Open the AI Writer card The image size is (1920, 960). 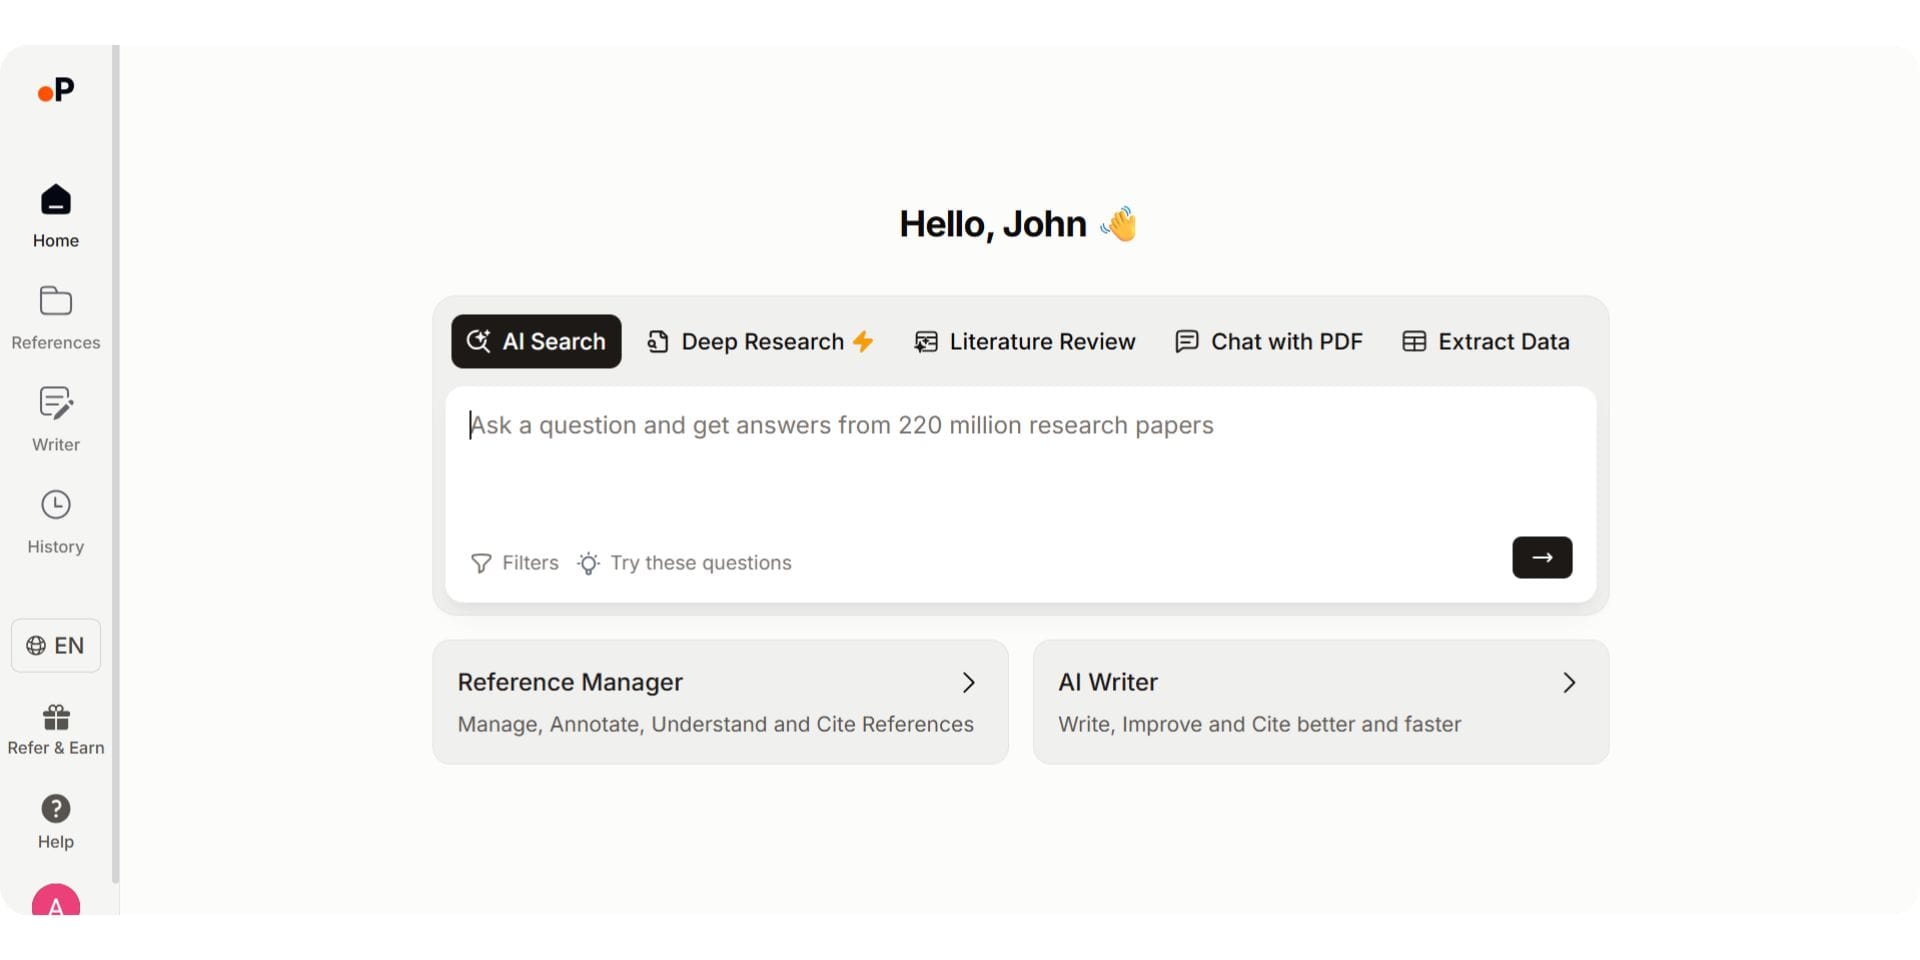point(1320,702)
